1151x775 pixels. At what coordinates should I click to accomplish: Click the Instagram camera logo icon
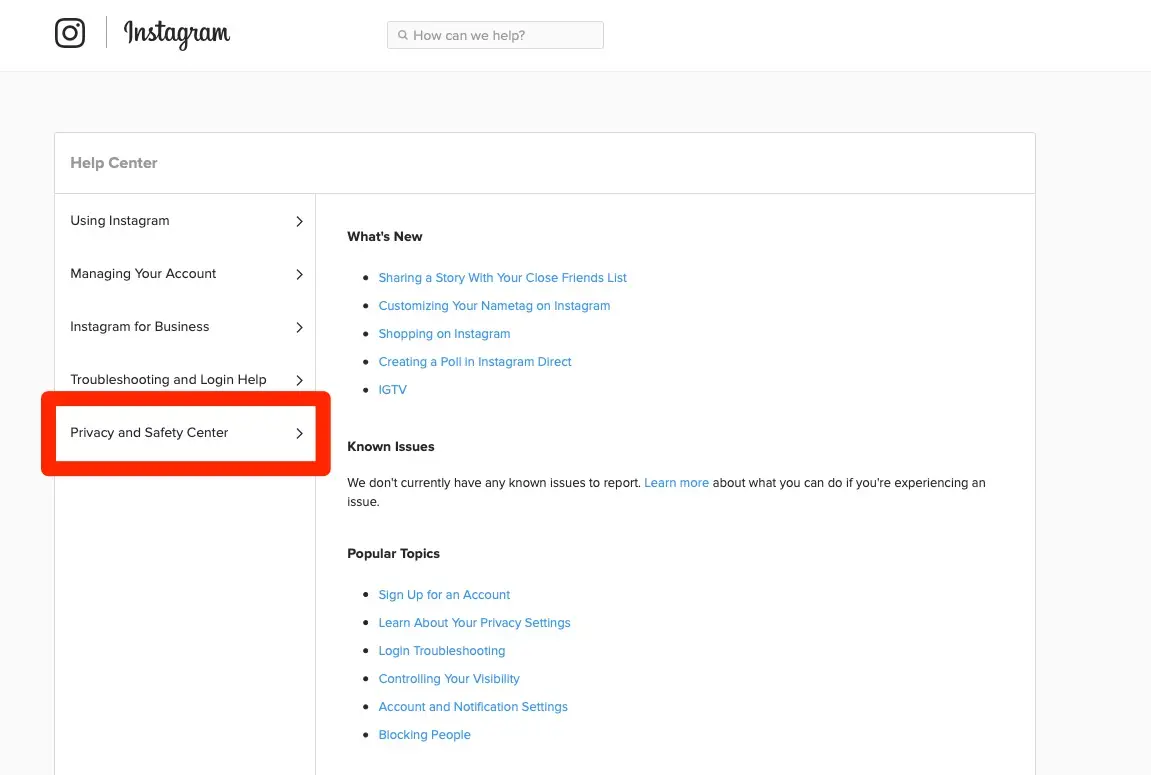click(x=70, y=33)
